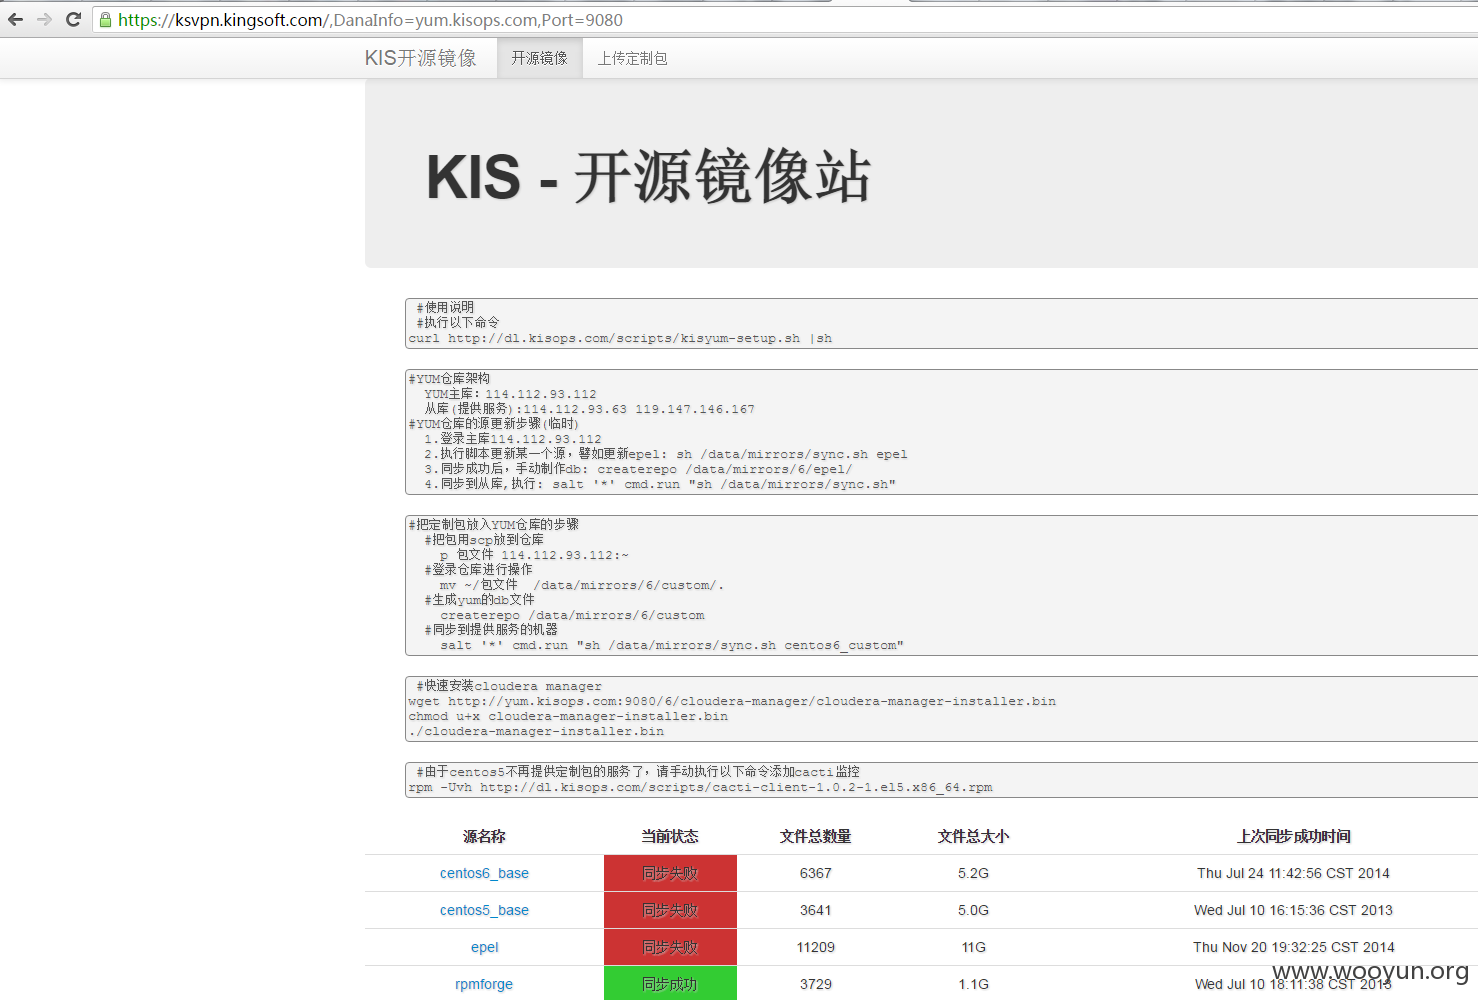This screenshot has width=1478, height=1000.
Task: Reload the page with refresh icon
Action: pos(73,19)
